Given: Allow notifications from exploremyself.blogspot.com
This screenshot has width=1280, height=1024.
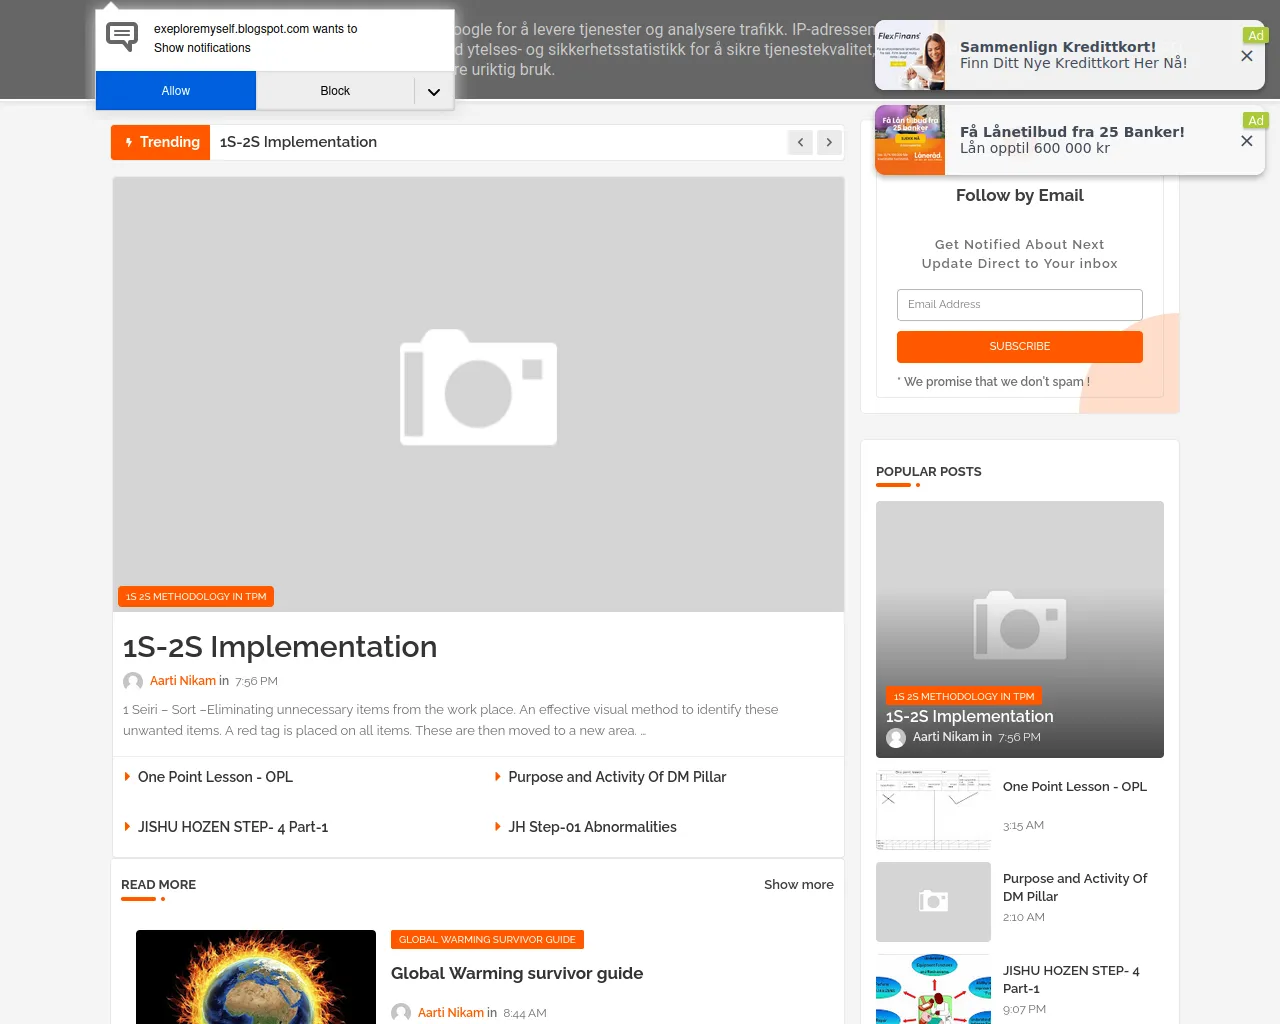Looking at the screenshot, I should [176, 91].
